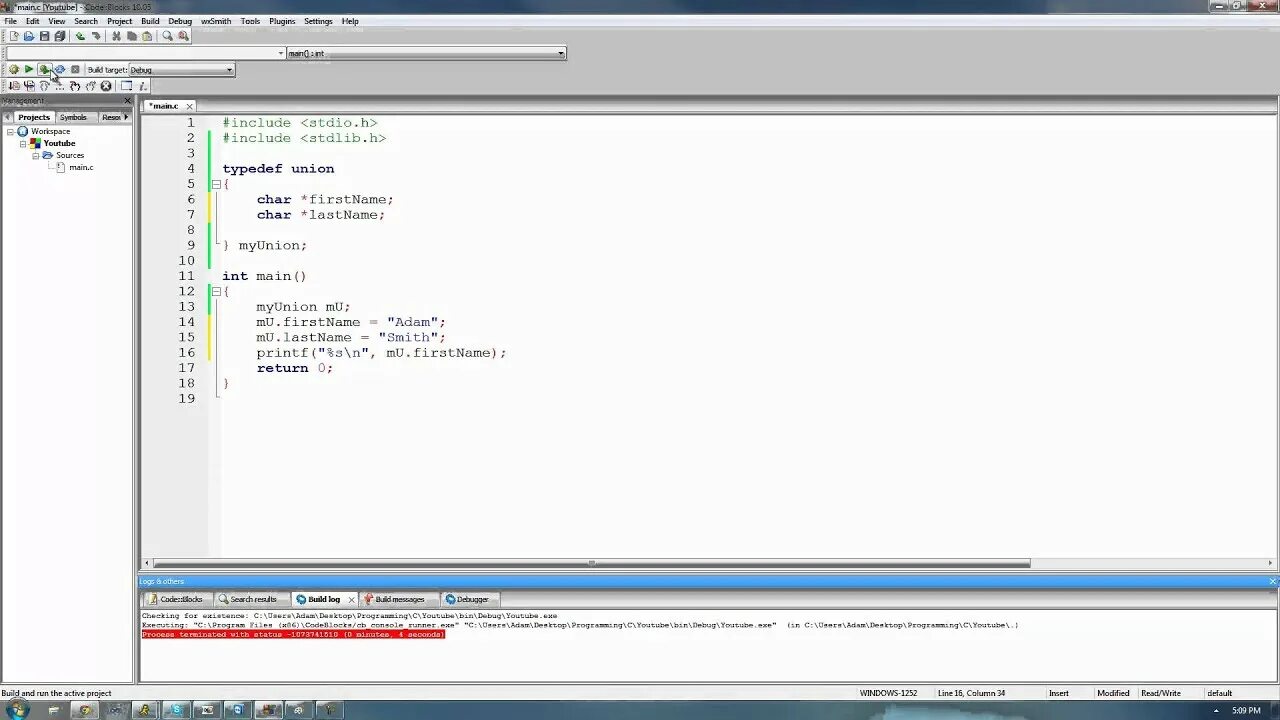1280x720 pixels.
Task: Open the debugger info icon
Action: click(x=142, y=86)
